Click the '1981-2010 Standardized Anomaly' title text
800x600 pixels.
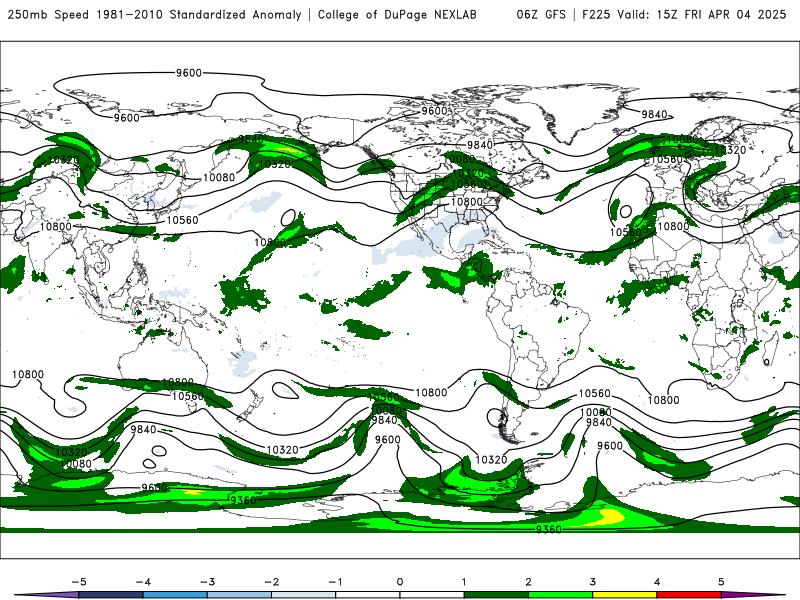199,14
